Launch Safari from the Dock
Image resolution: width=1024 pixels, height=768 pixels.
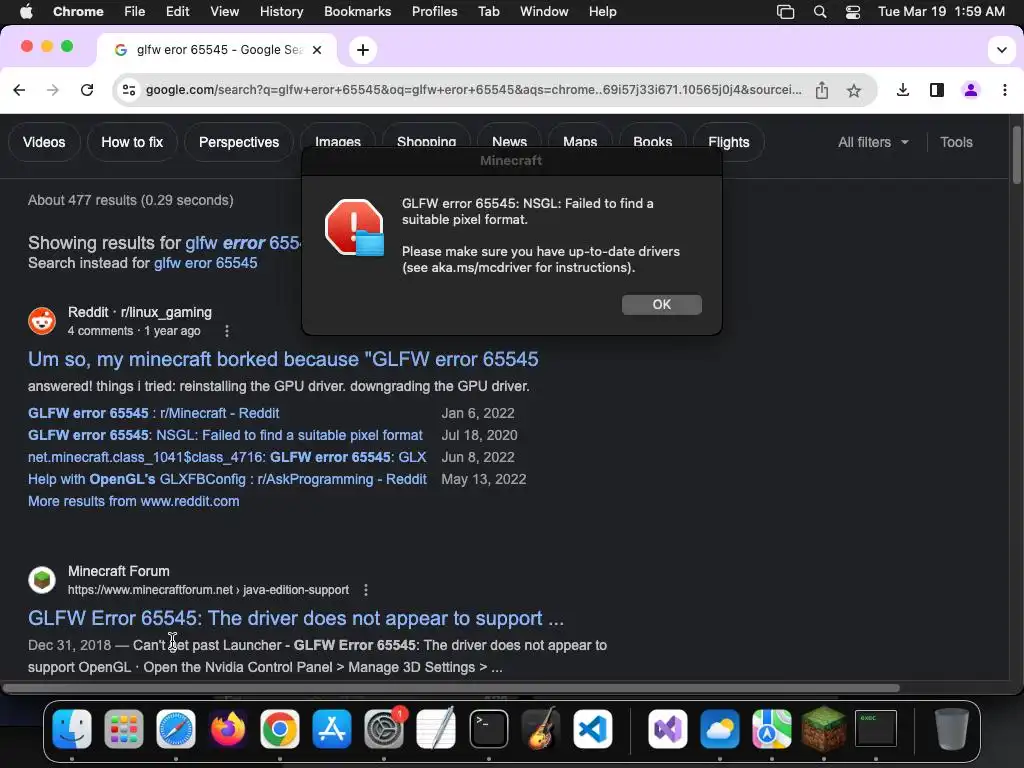[x=176, y=728]
